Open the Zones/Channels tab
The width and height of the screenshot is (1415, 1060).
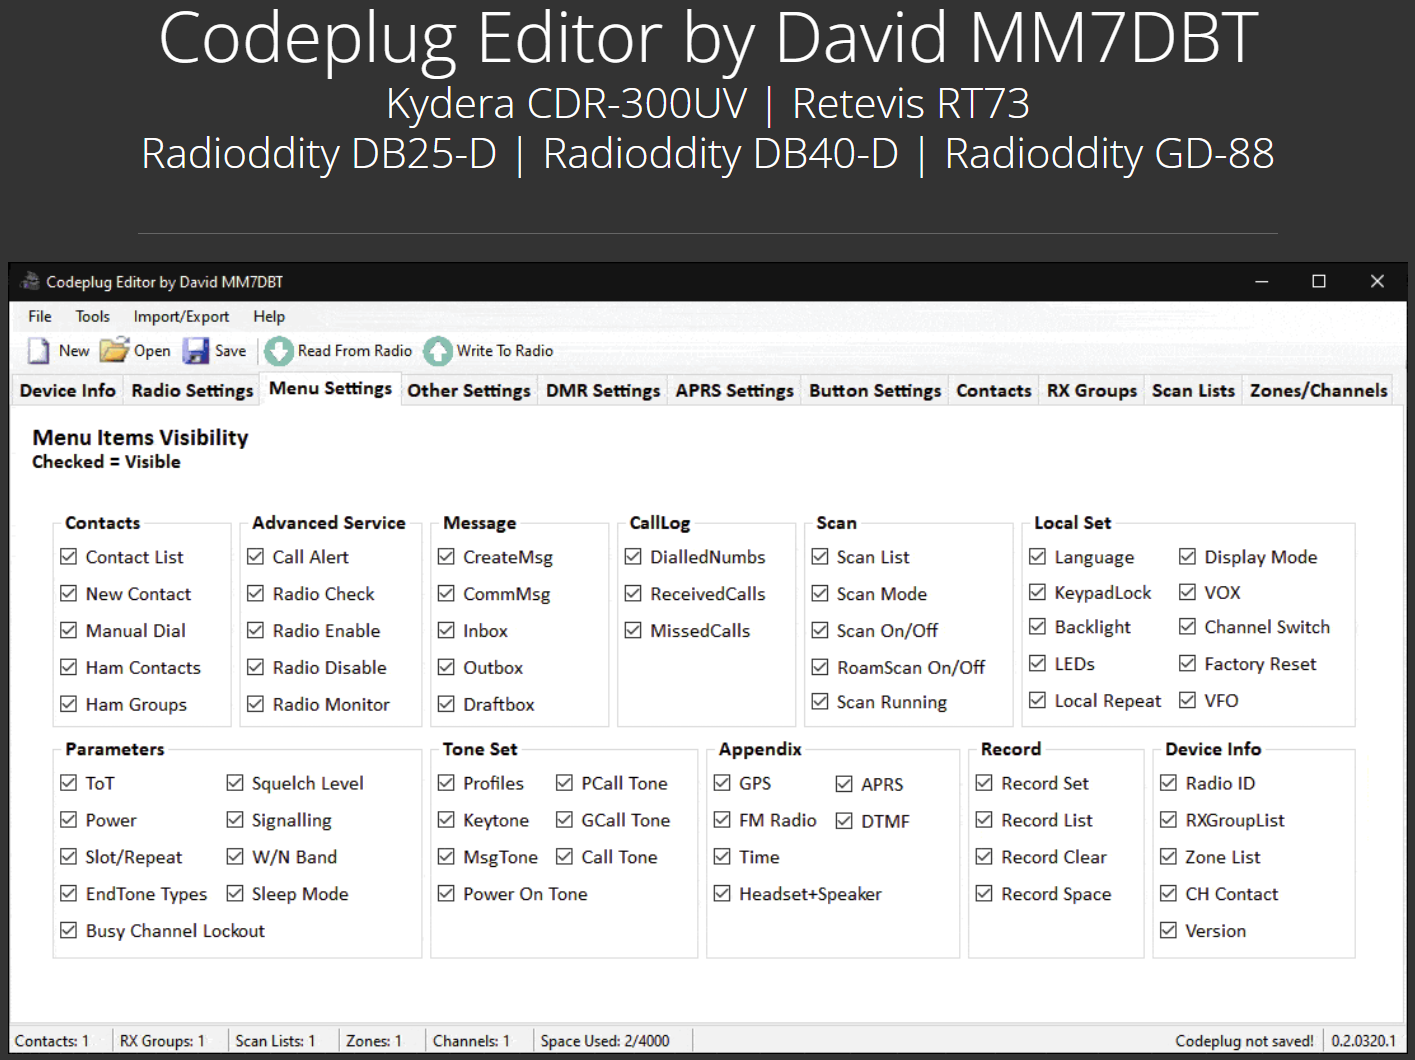pyautogui.click(x=1318, y=390)
